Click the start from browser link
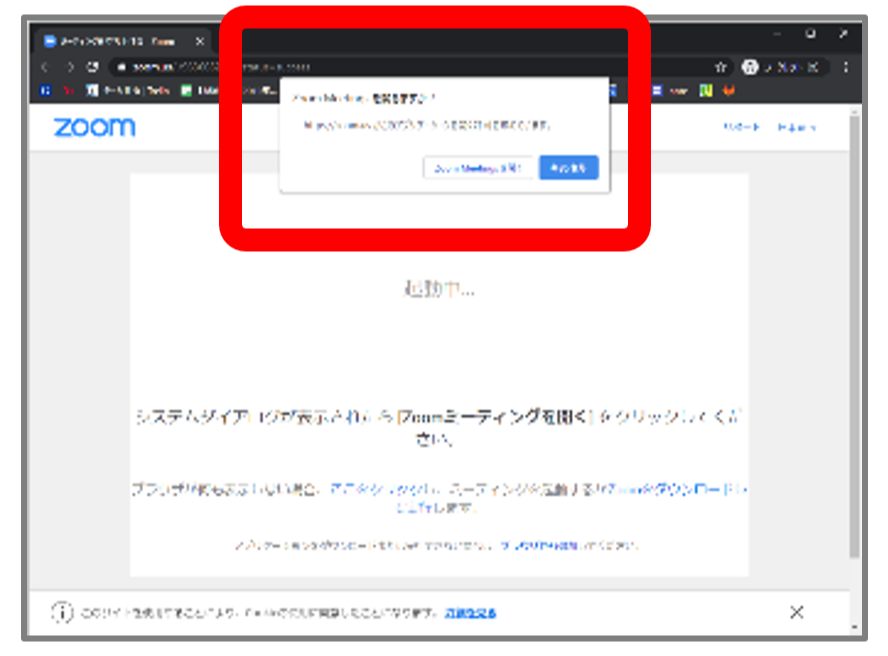This screenshot has width=888, height=656. (x=539, y=546)
